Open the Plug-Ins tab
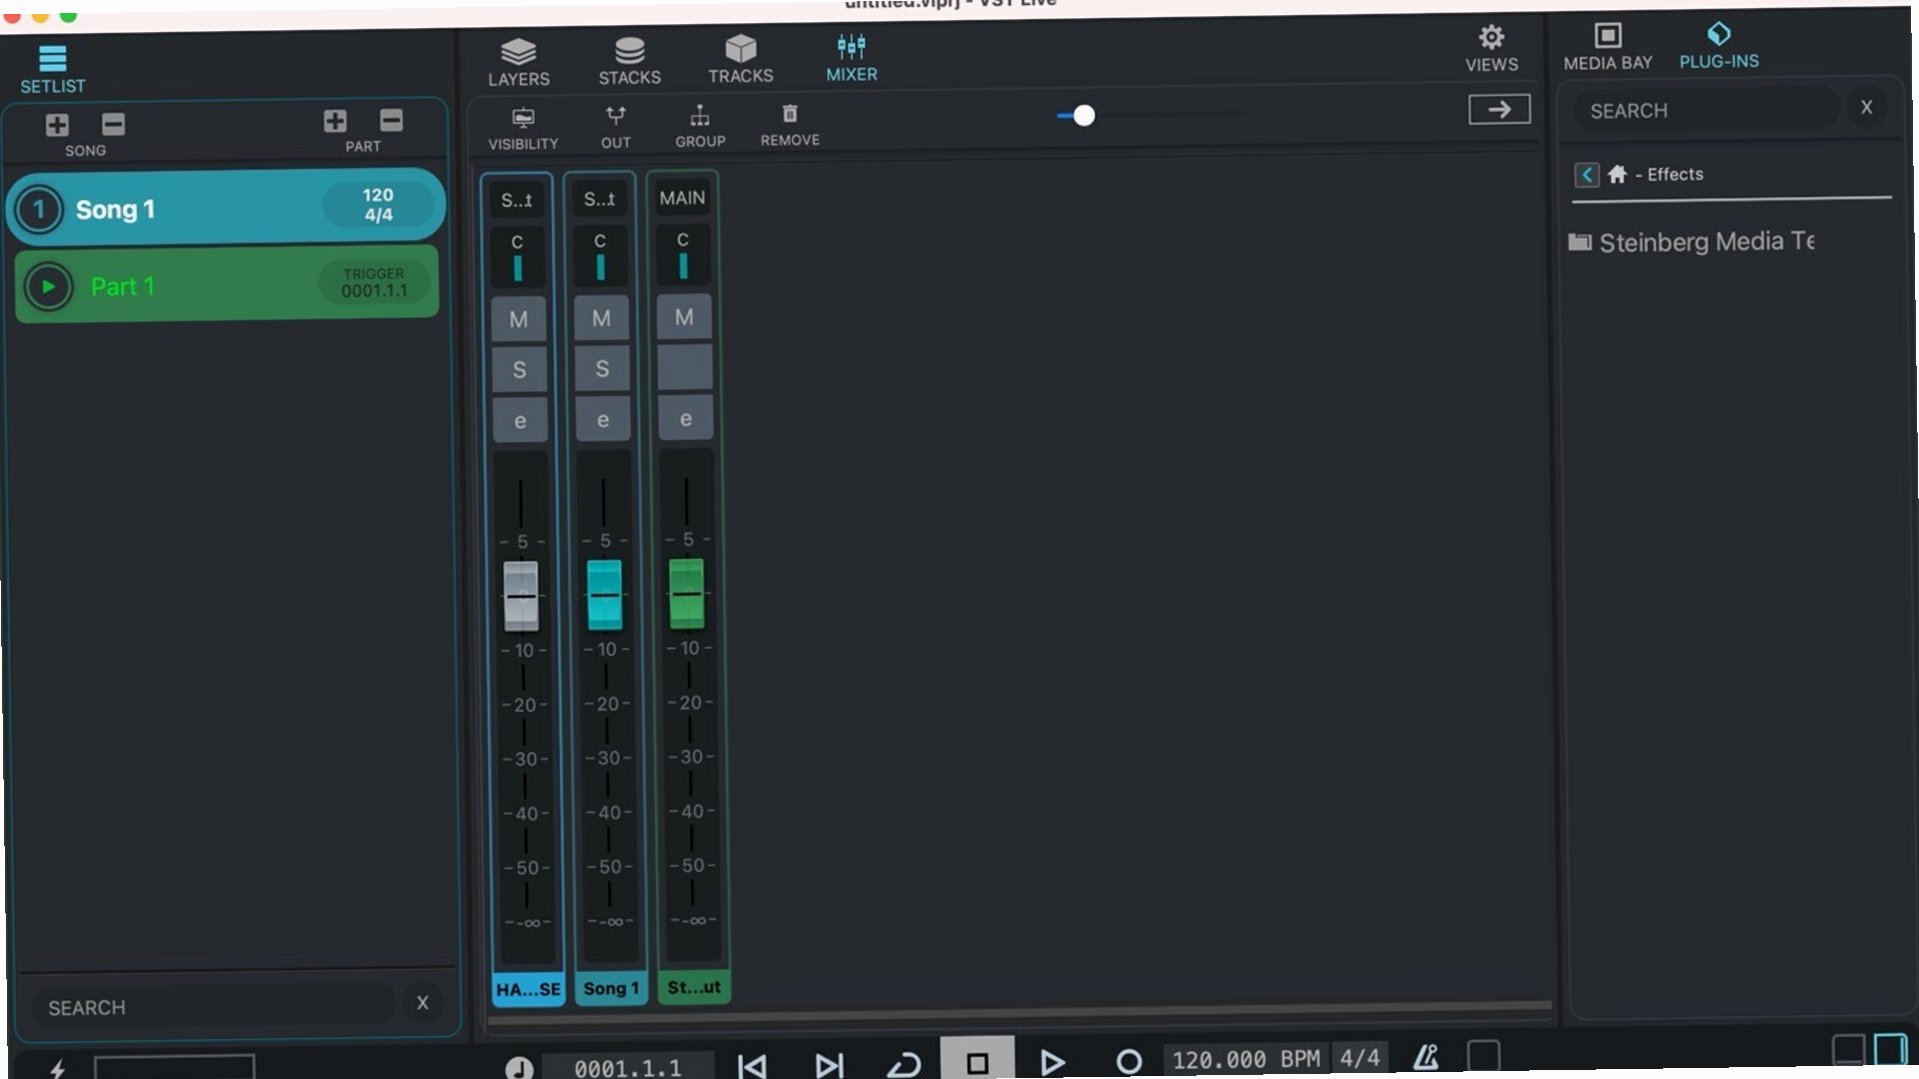This screenshot has height=1079, width=1919. click(x=1718, y=45)
